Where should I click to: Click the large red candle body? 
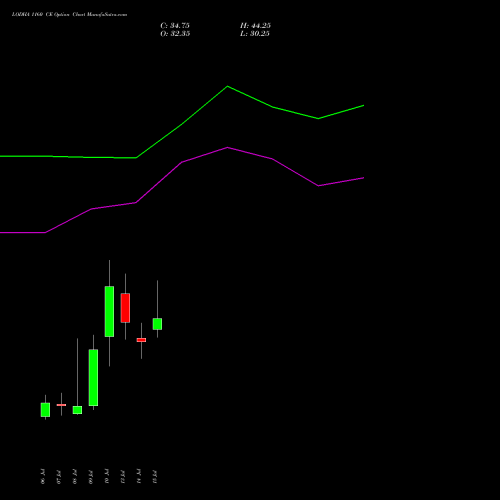pos(125,308)
